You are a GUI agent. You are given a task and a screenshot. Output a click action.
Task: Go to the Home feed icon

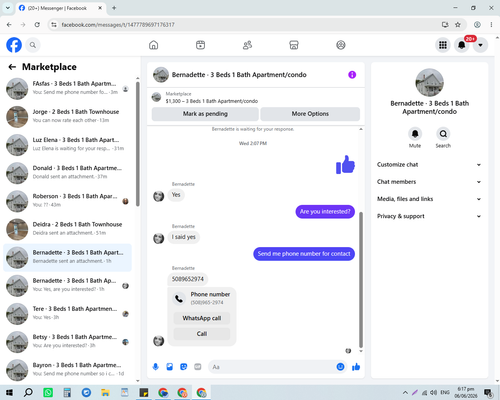tap(154, 45)
